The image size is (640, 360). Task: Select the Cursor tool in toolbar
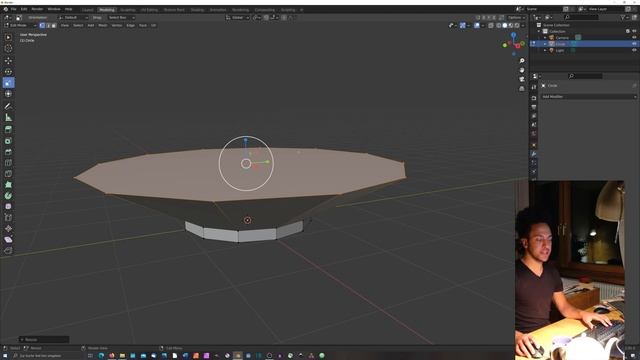(x=8, y=49)
